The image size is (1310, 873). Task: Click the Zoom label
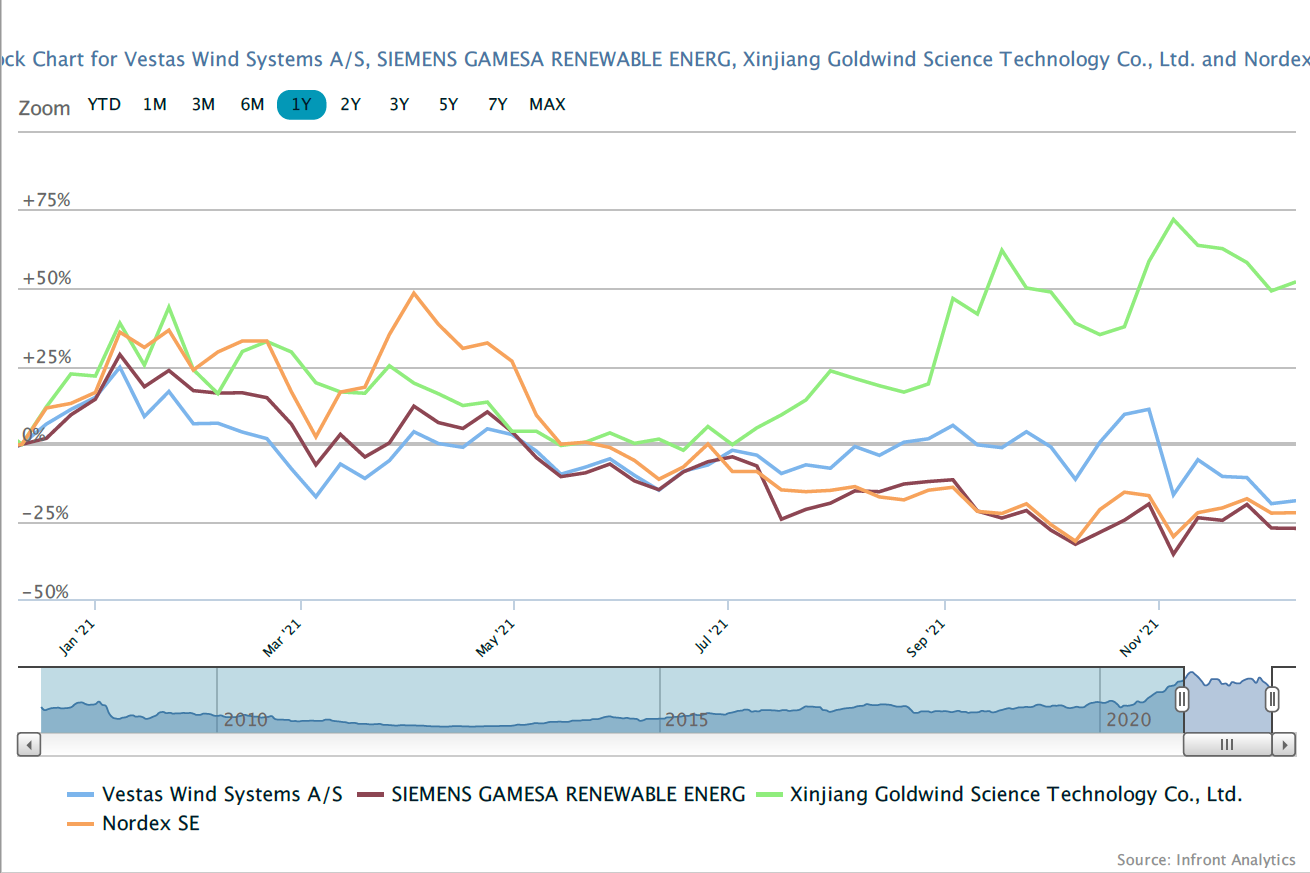coord(45,108)
